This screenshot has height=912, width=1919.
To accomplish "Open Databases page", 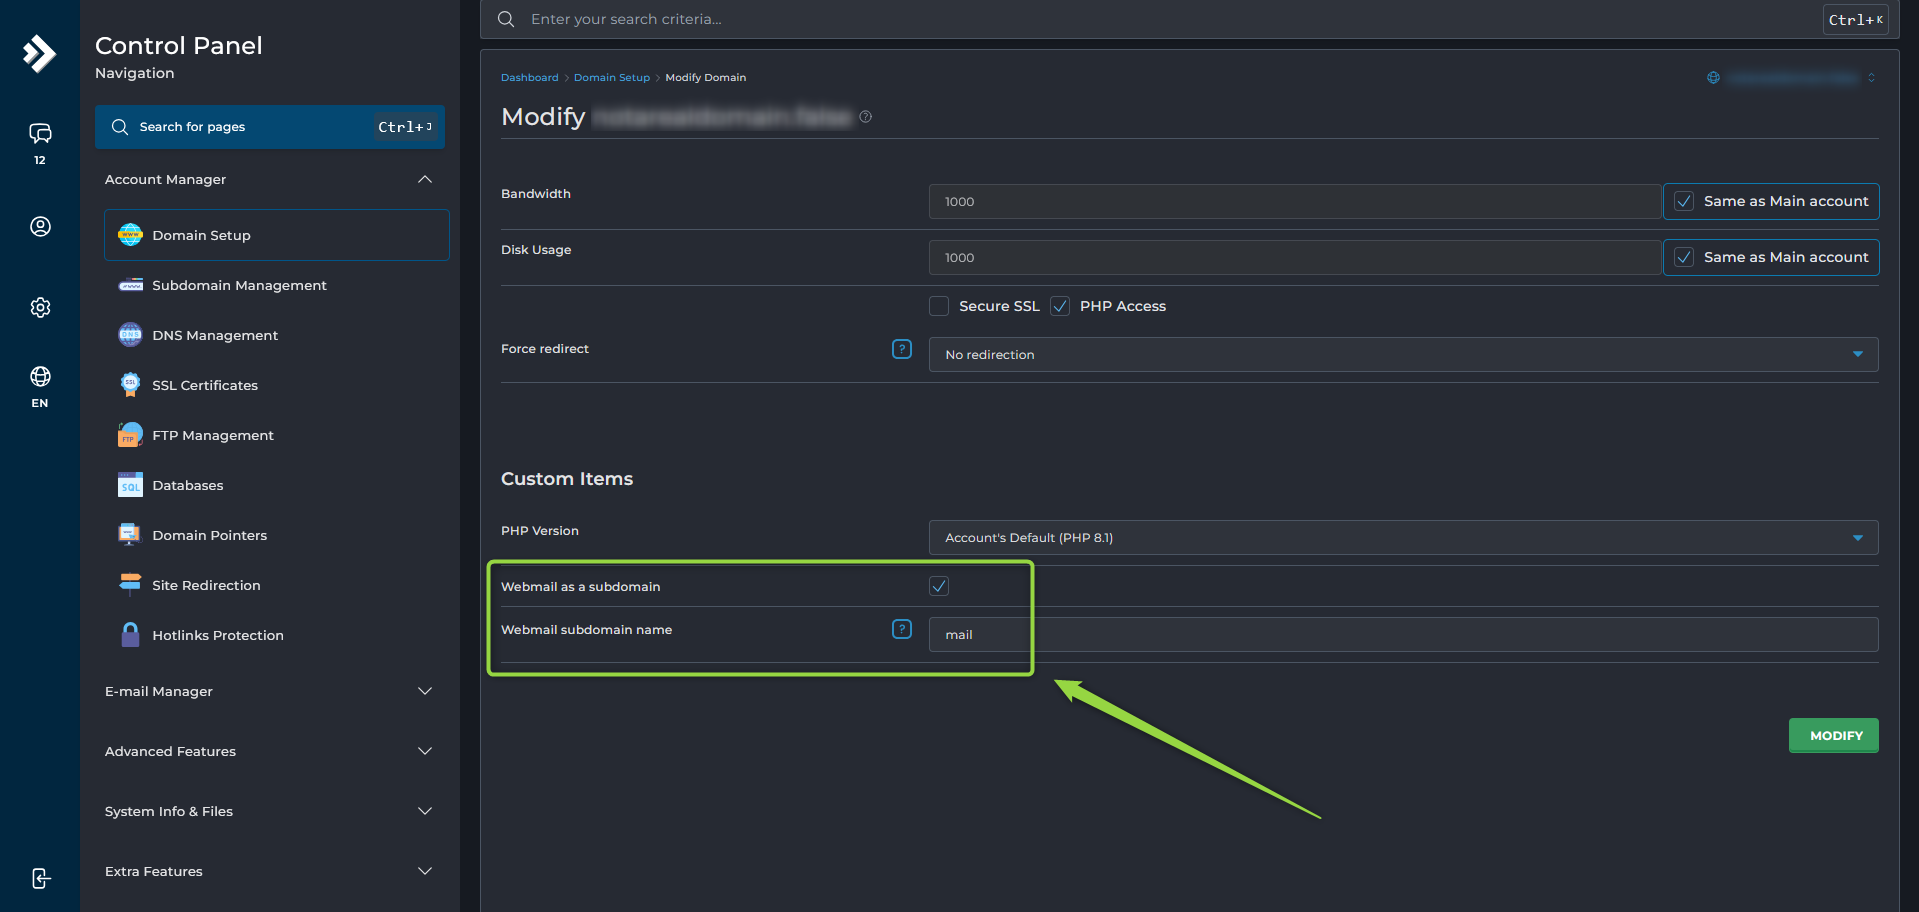I will pos(277,485).
